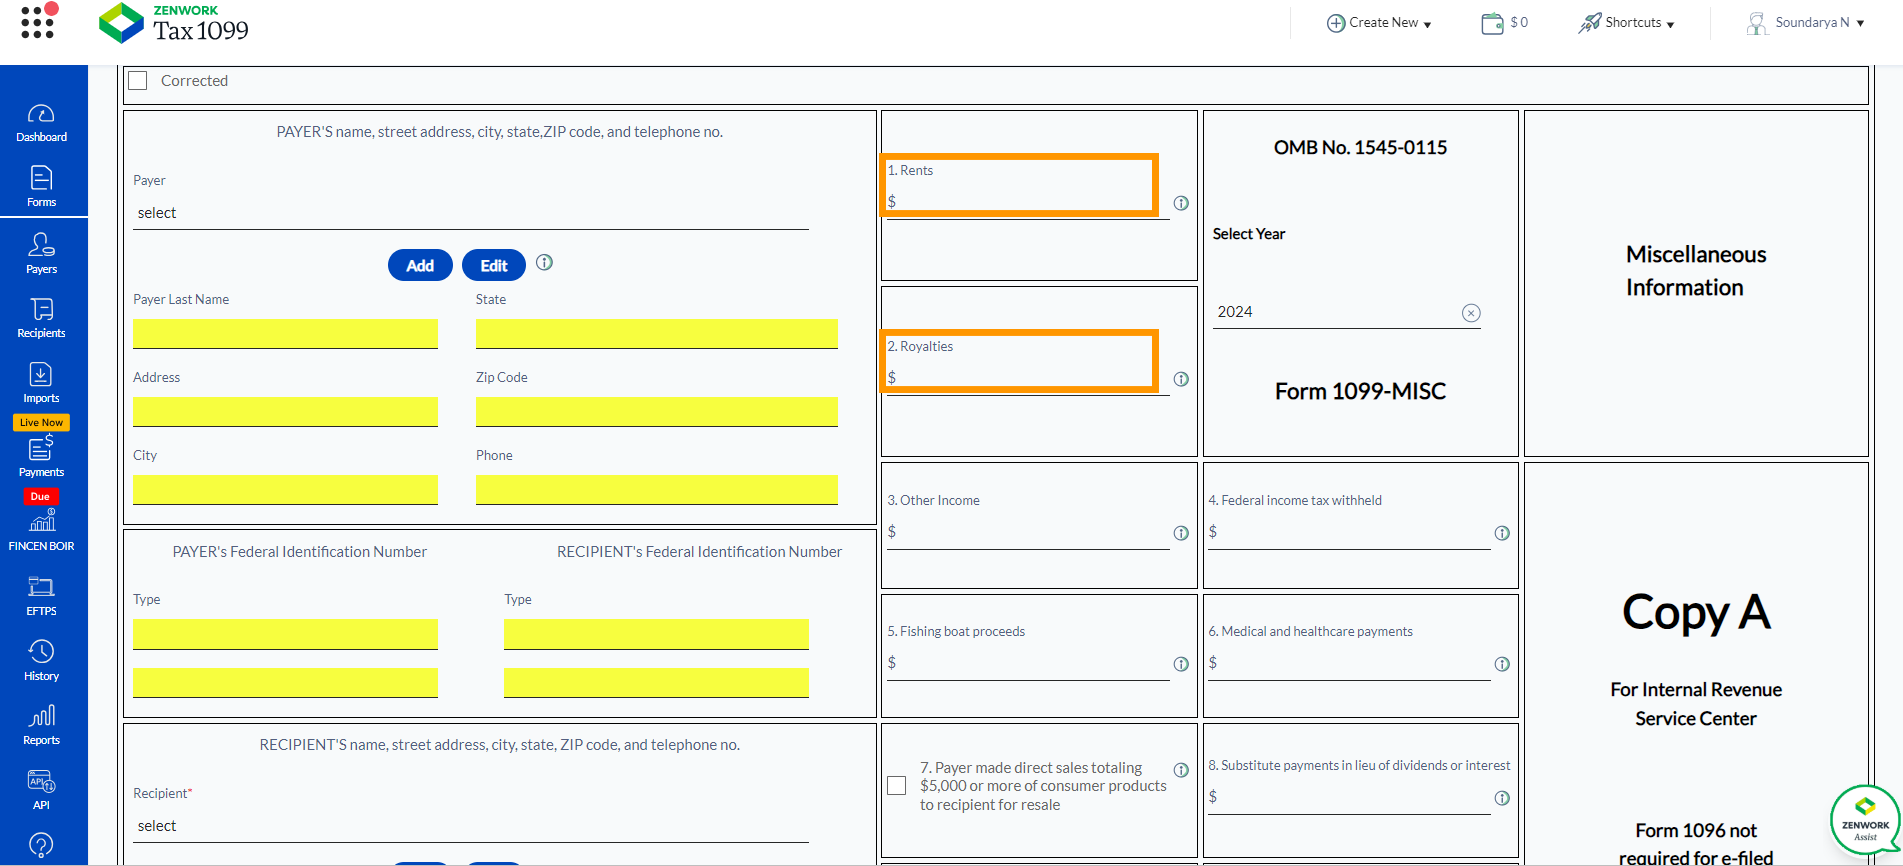
Task: Open the Create New dropdown
Action: tap(1379, 22)
